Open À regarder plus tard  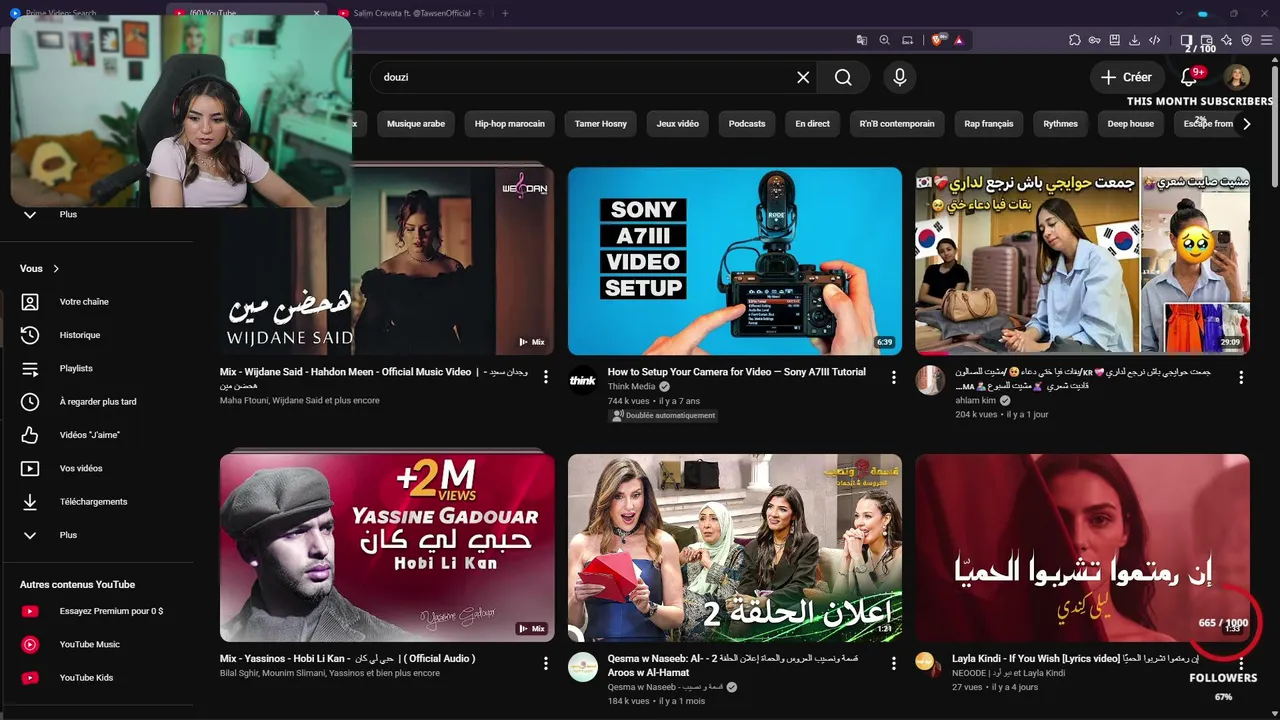[97, 402]
